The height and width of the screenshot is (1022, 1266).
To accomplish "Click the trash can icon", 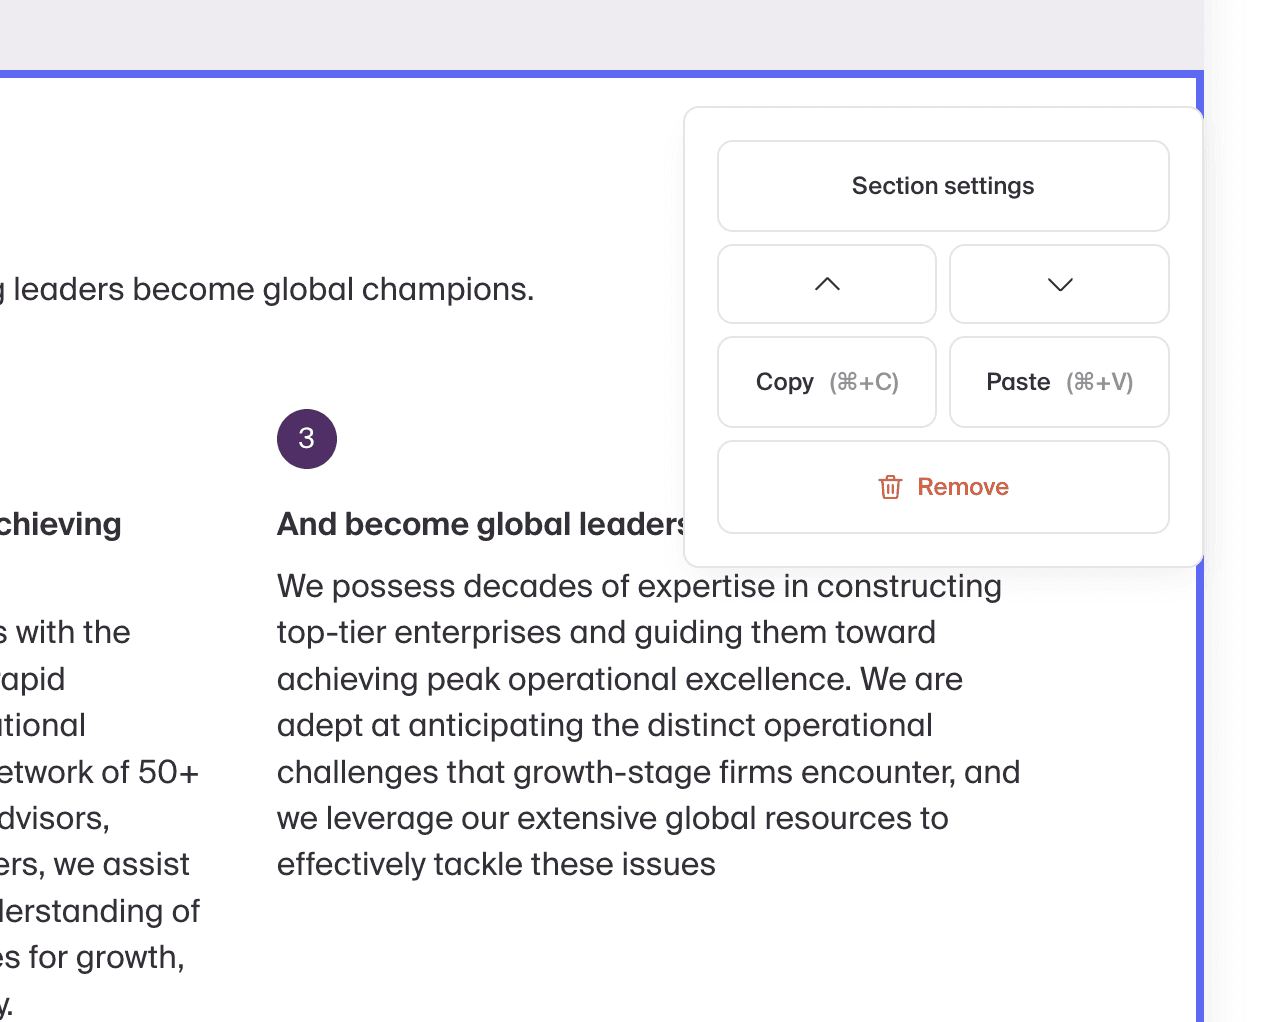I will [890, 487].
